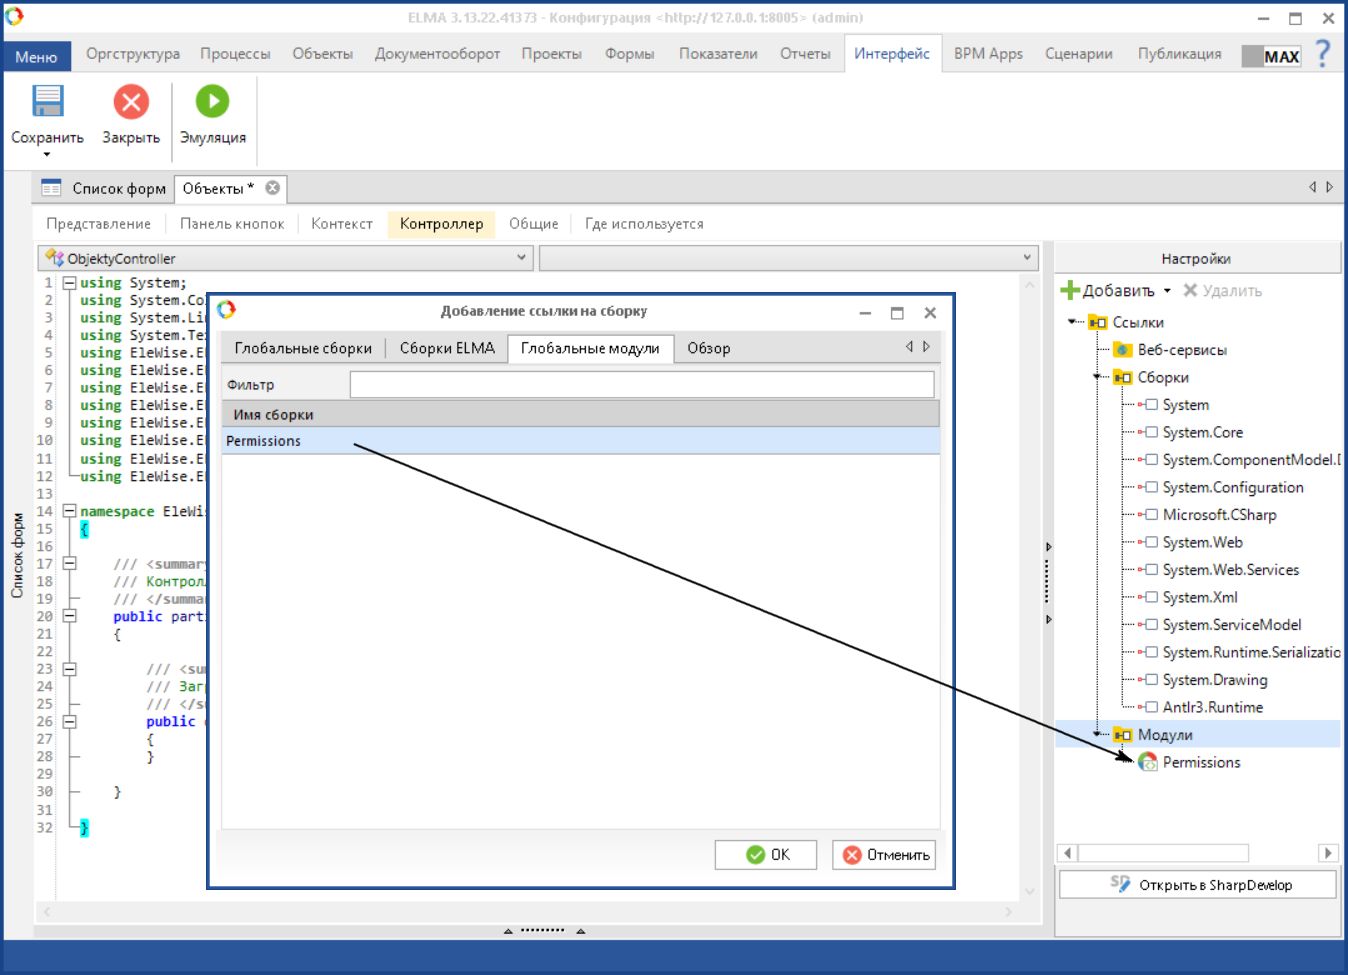Viewport: 1348px width, 975px height.
Task: Select System.Drawing in the tree
Action: (x=1214, y=680)
